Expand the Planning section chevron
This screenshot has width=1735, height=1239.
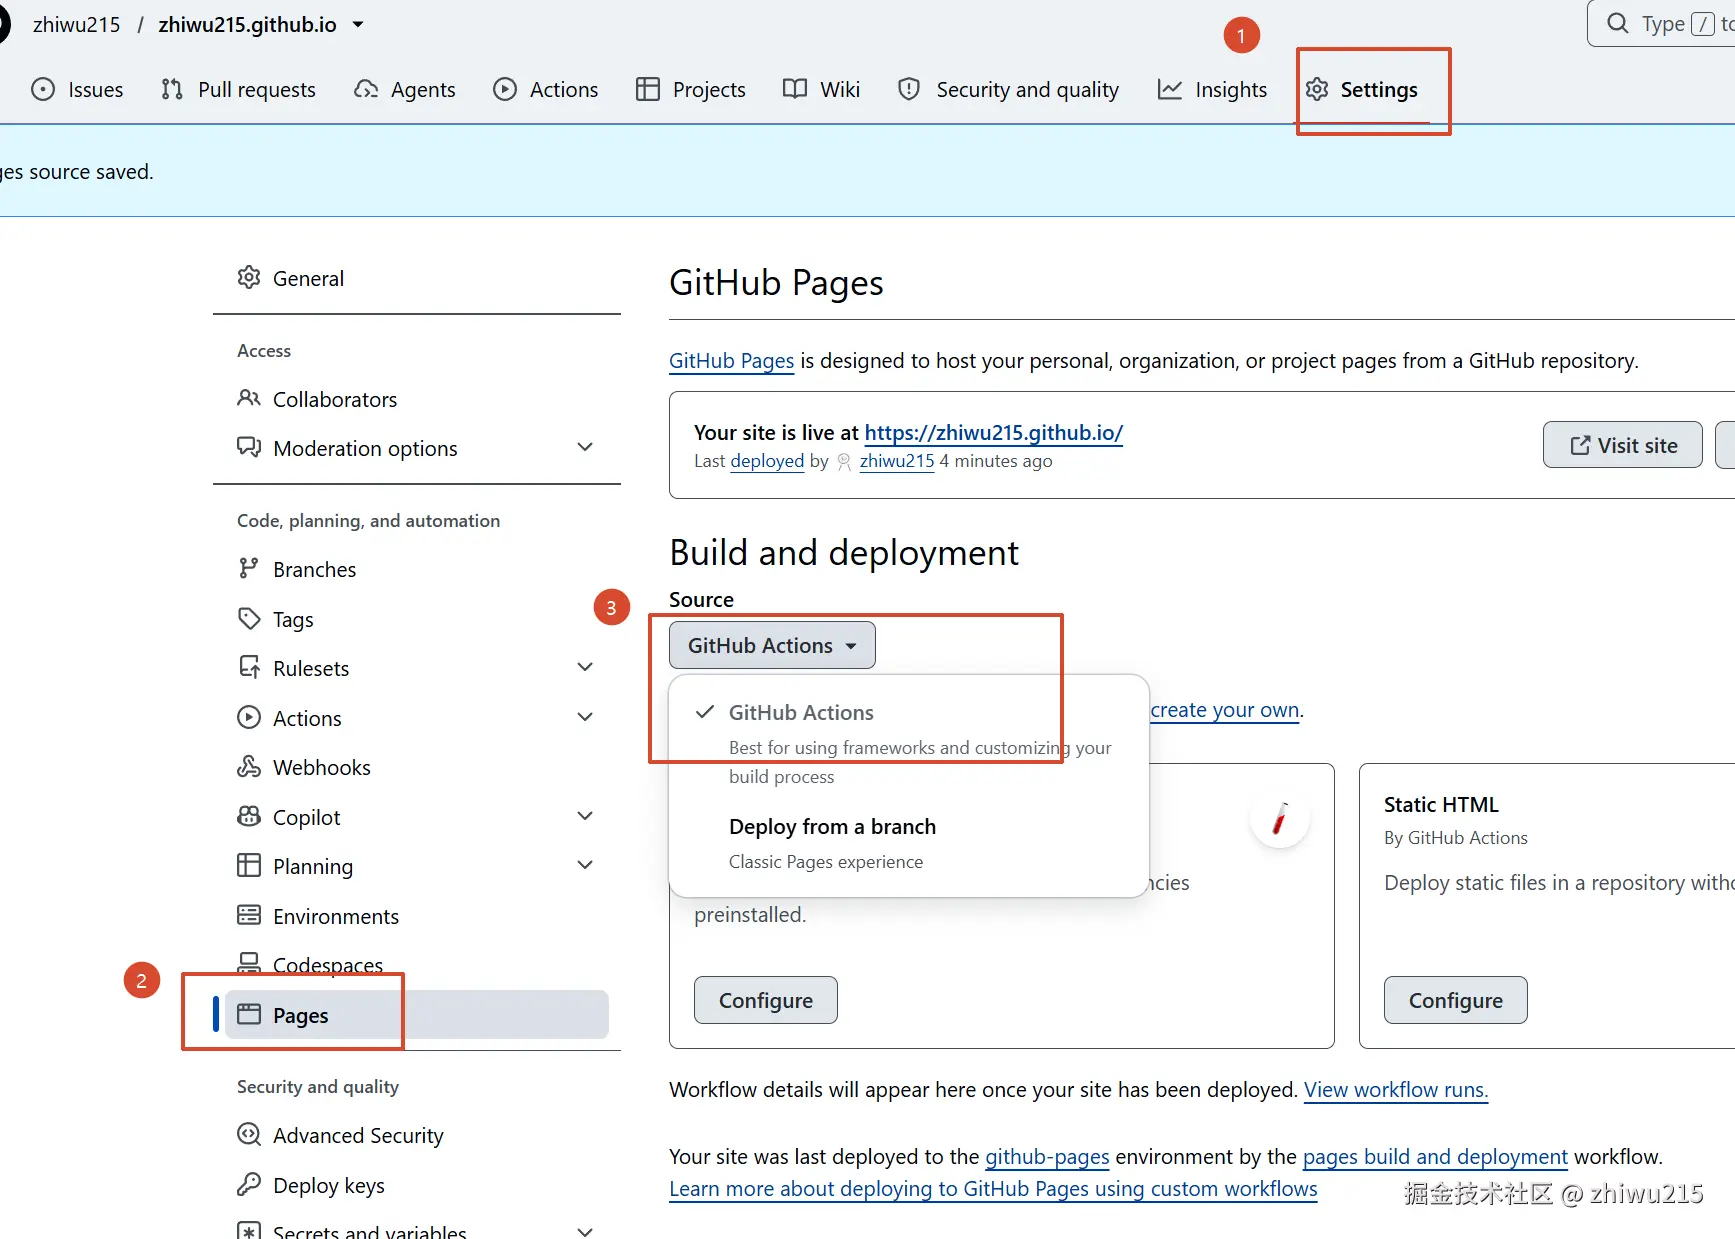(586, 866)
